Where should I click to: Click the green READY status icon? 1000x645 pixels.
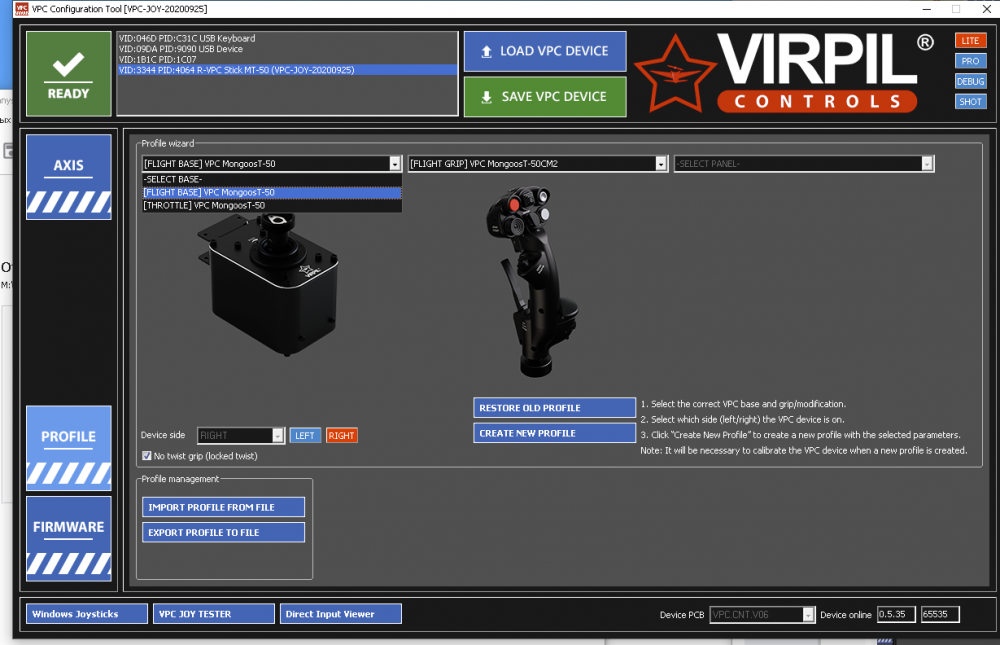pyautogui.click(x=68, y=74)
